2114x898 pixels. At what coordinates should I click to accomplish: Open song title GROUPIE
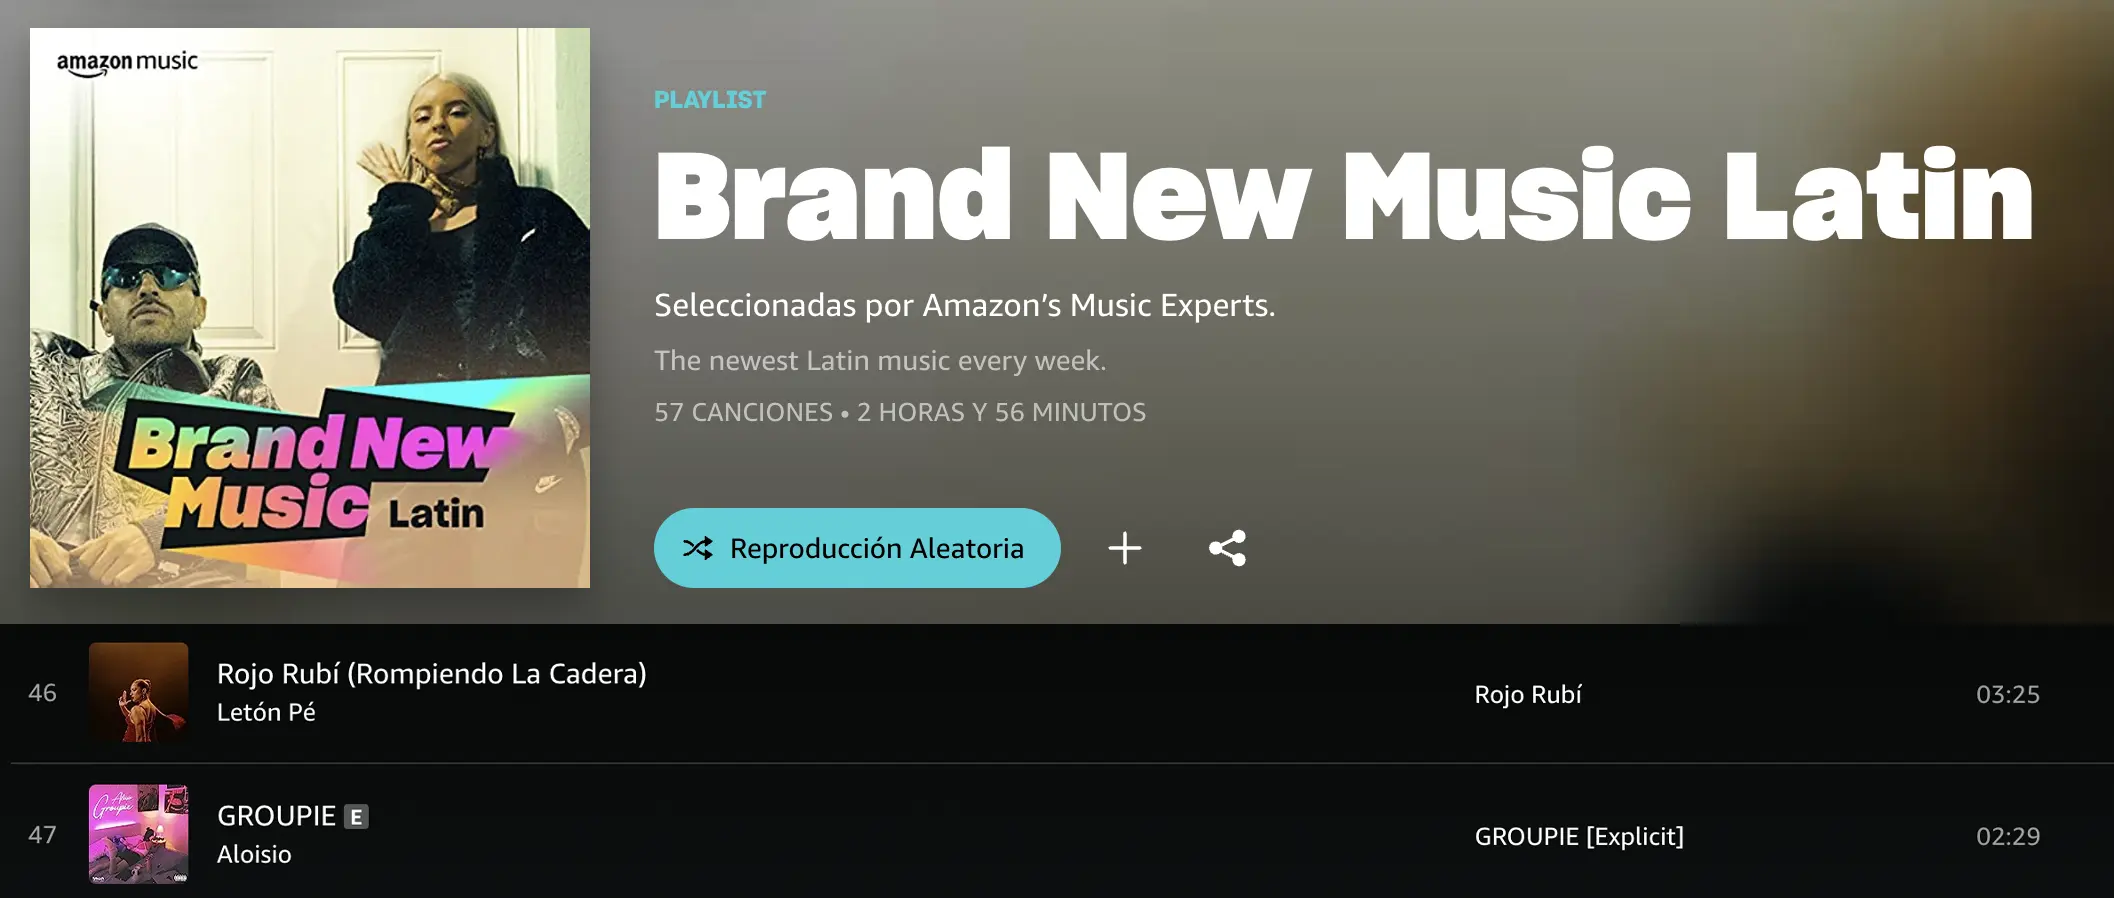click(276, 816)
